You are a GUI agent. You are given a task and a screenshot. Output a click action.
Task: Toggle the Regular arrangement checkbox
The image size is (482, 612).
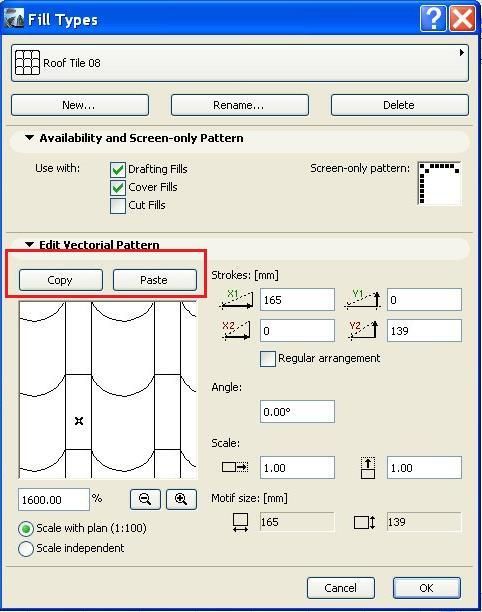pyautogui.click(x=268, y=358)
